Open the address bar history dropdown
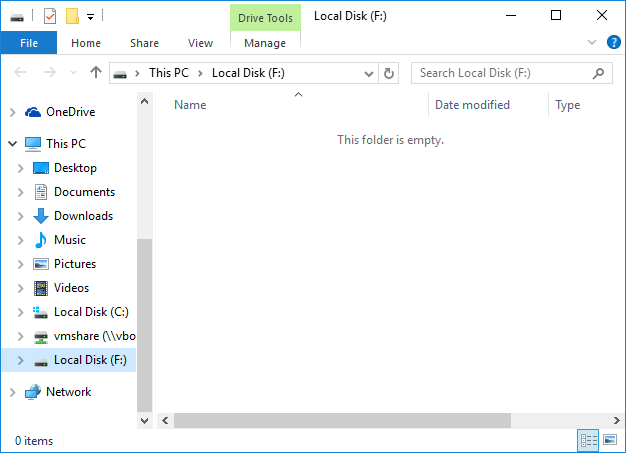The image size is (626, 453). [x=369, y=73]
